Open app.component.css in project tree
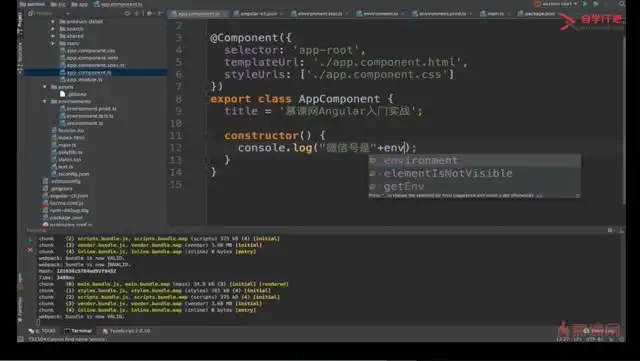The height and width of the screenshot is (361, 640). 87,51
